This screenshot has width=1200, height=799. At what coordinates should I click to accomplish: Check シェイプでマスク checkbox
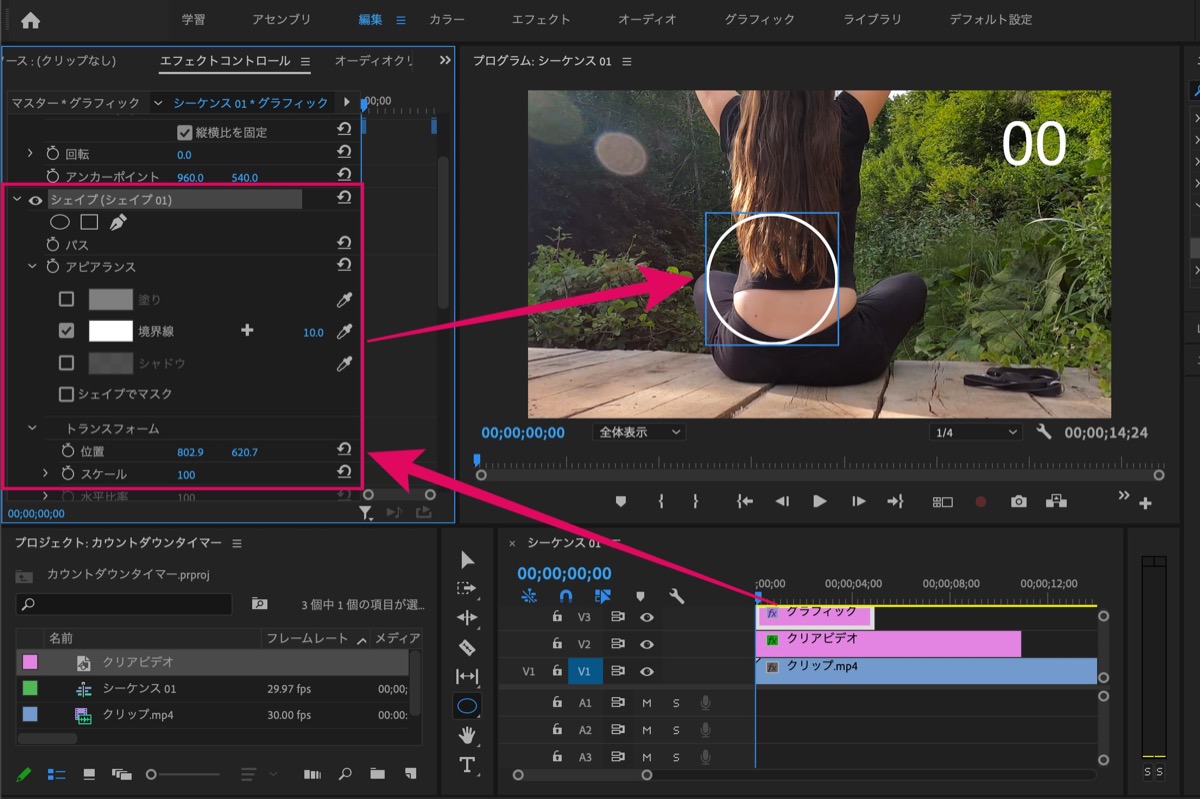(x=66, y=394)
